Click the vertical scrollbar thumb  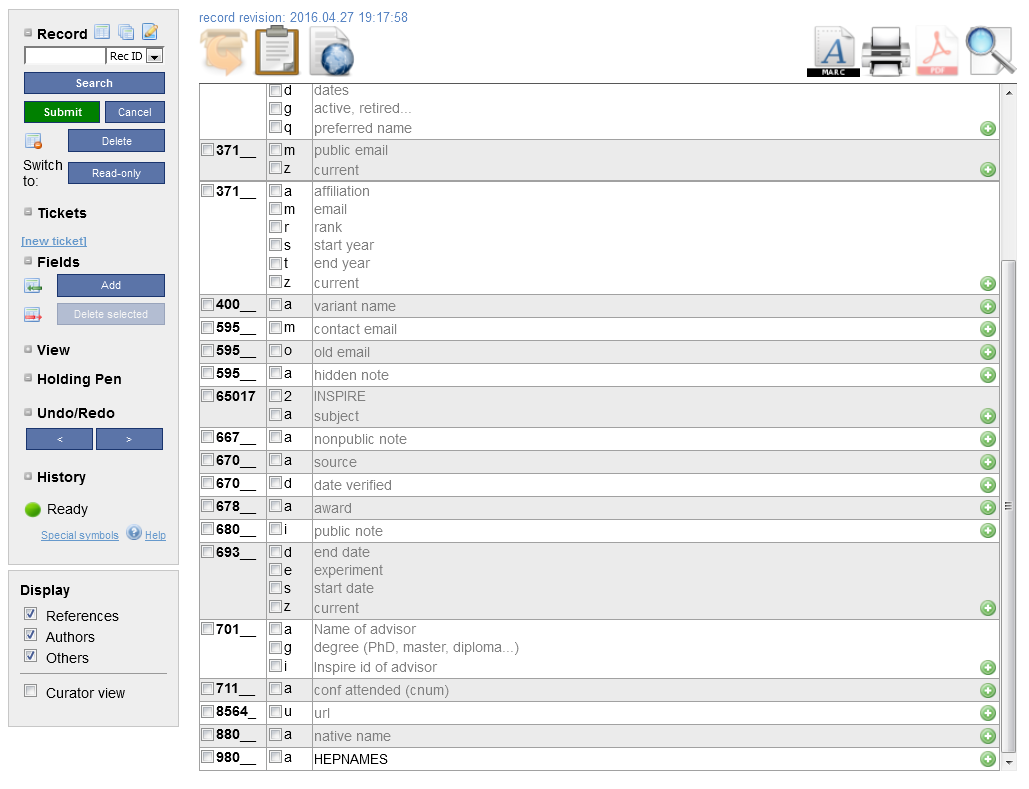[x=1009, y=506]
